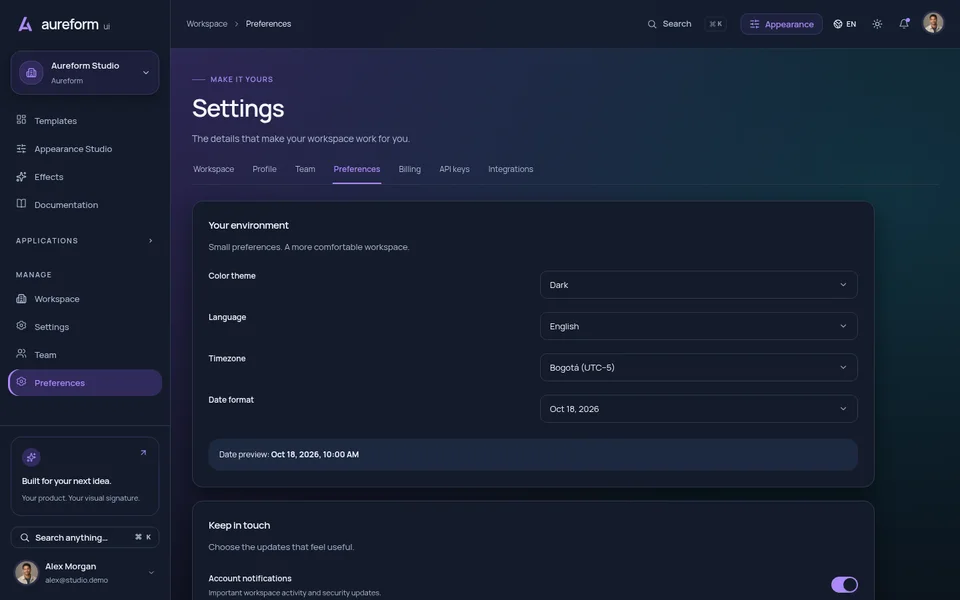Click the EN language globe icon

tap(838, 24)
